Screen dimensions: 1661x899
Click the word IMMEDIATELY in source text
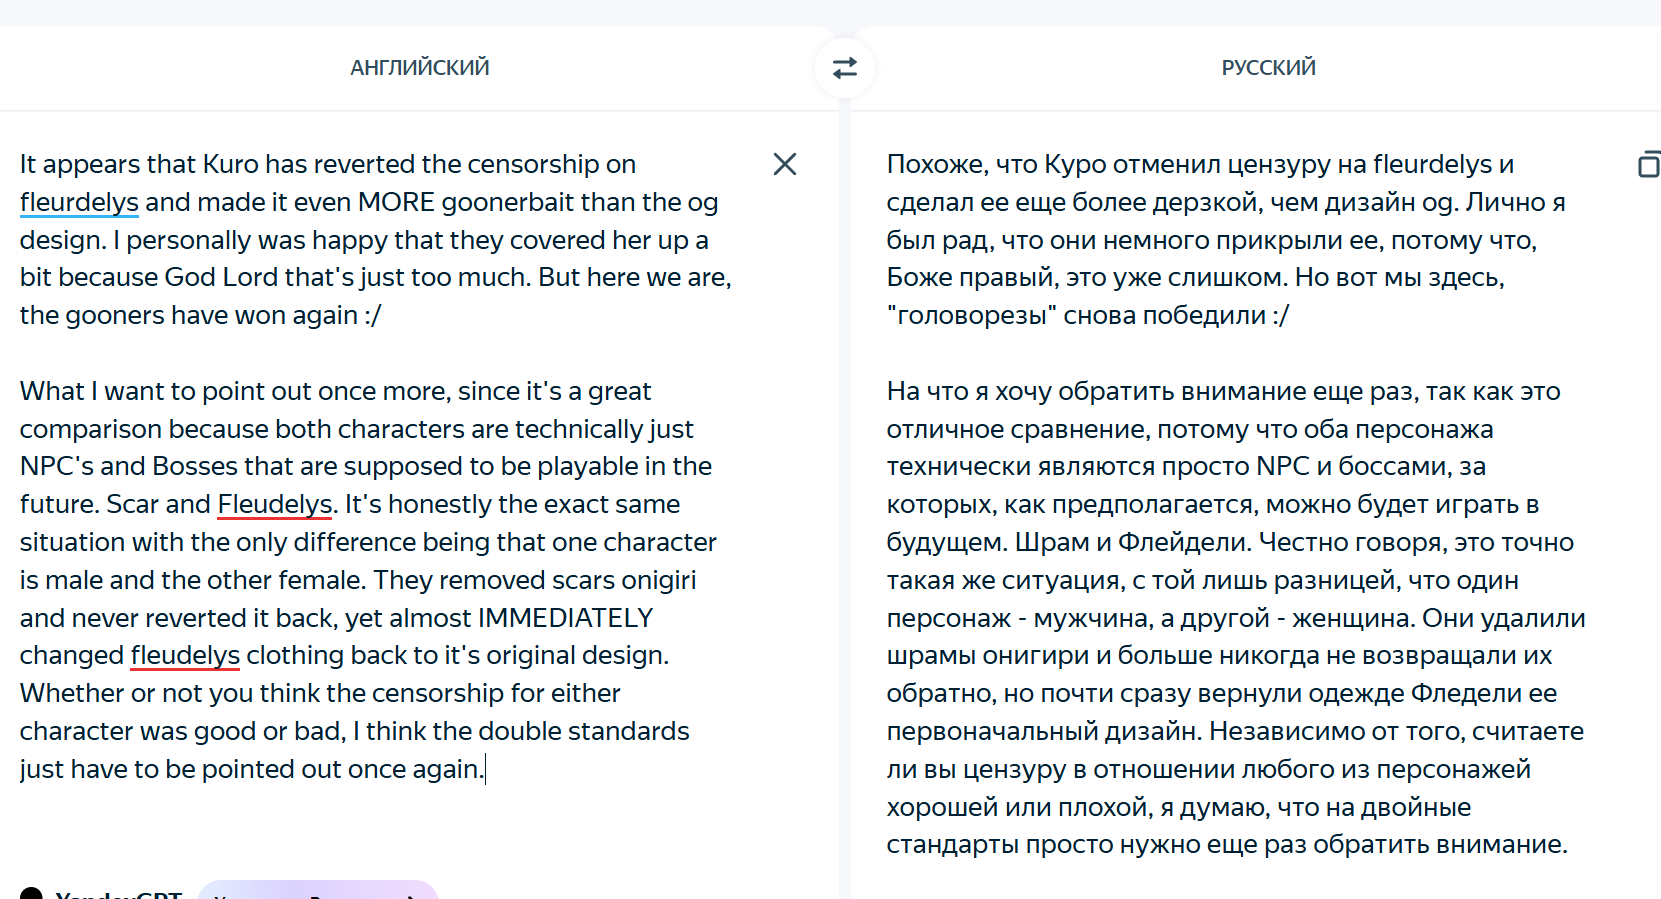(x=565, y=618)
